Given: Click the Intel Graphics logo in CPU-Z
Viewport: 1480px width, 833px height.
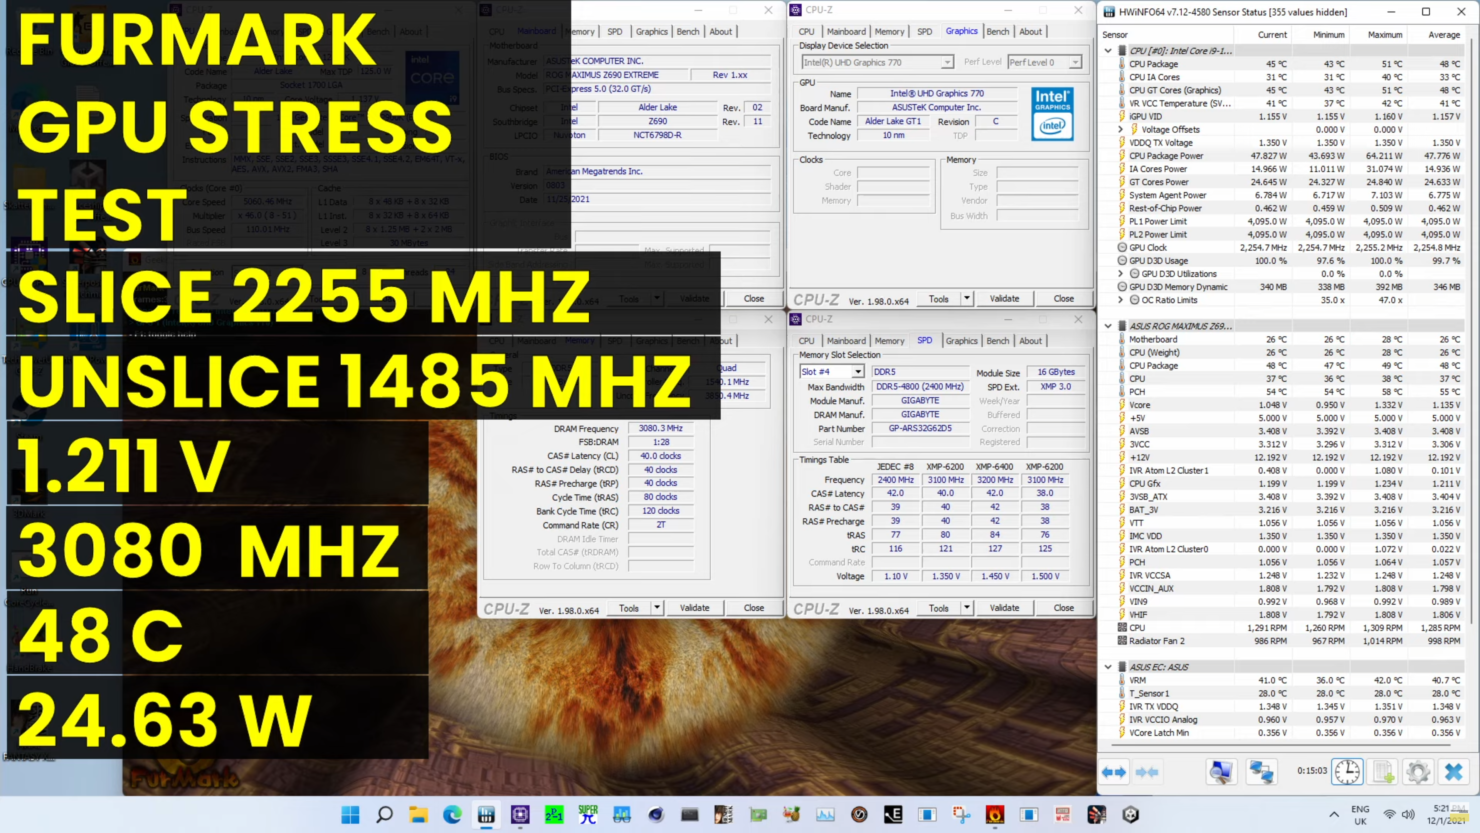Looking at the screenshot, I should 1052,113.
